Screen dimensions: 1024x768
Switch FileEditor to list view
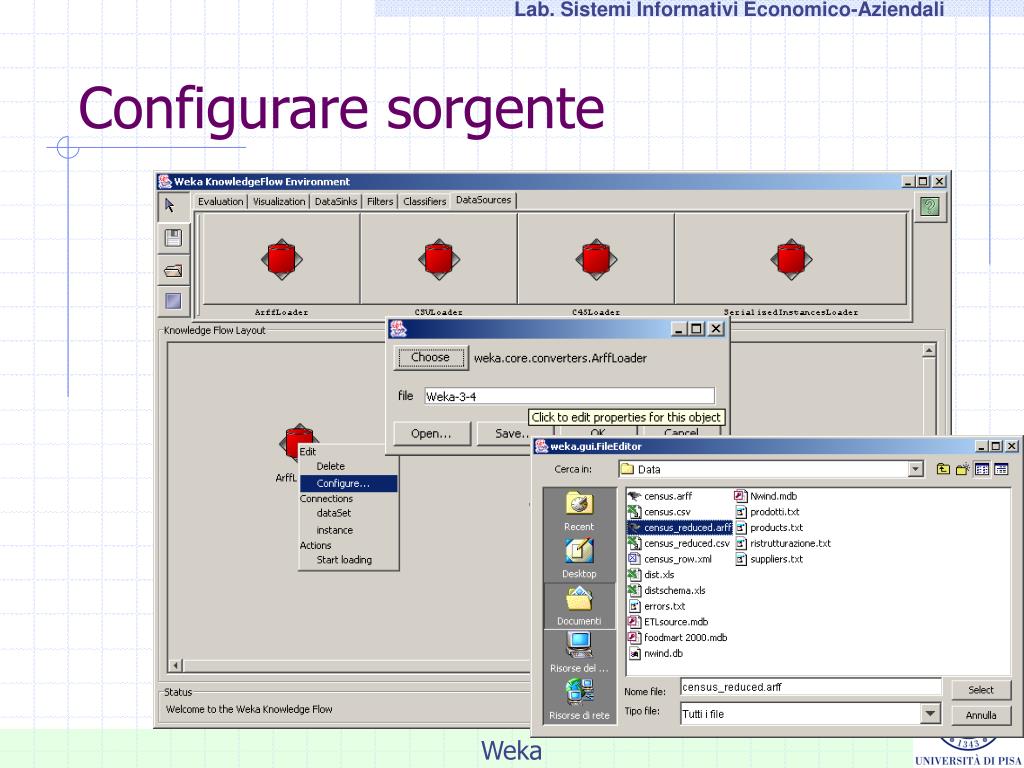click(982, 469)
